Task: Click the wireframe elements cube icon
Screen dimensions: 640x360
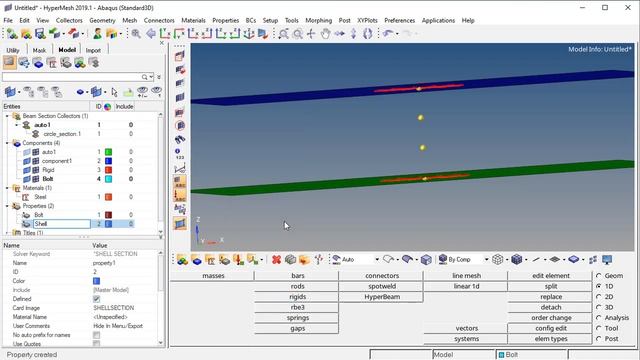Action: point(498,260)
